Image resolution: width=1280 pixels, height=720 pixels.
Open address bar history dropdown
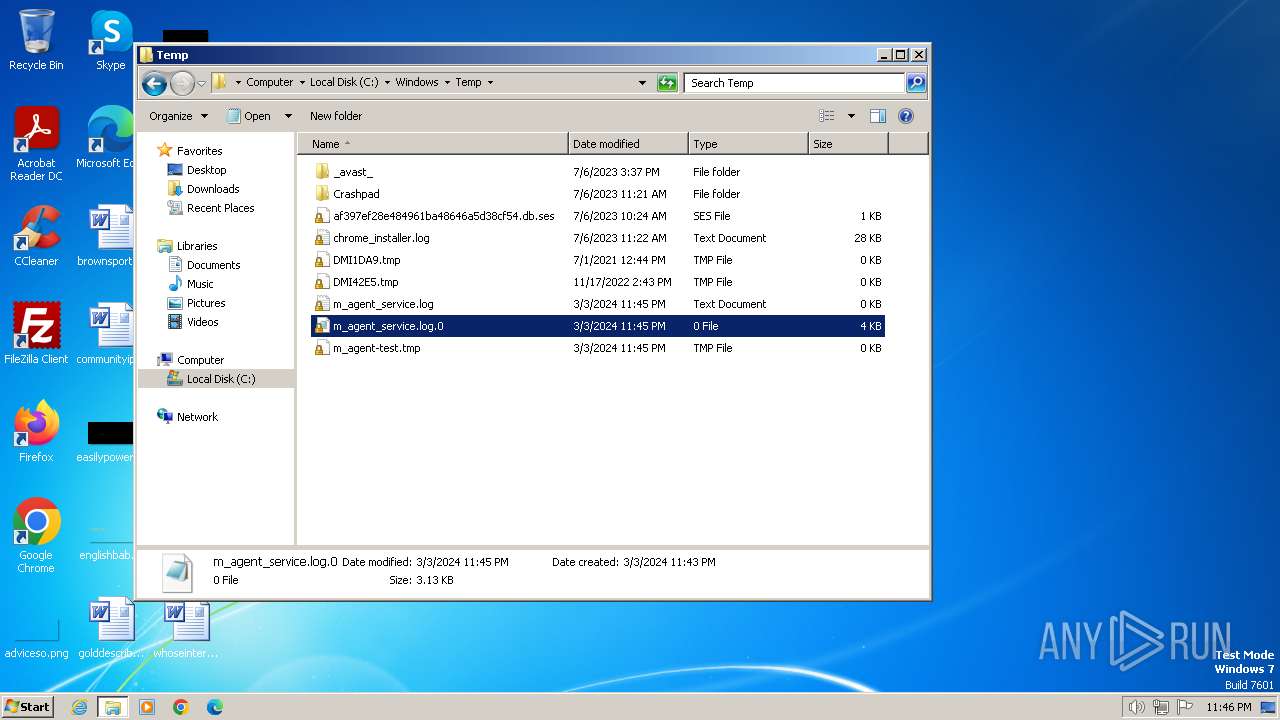pyautogui.click(x=642, y=83)
